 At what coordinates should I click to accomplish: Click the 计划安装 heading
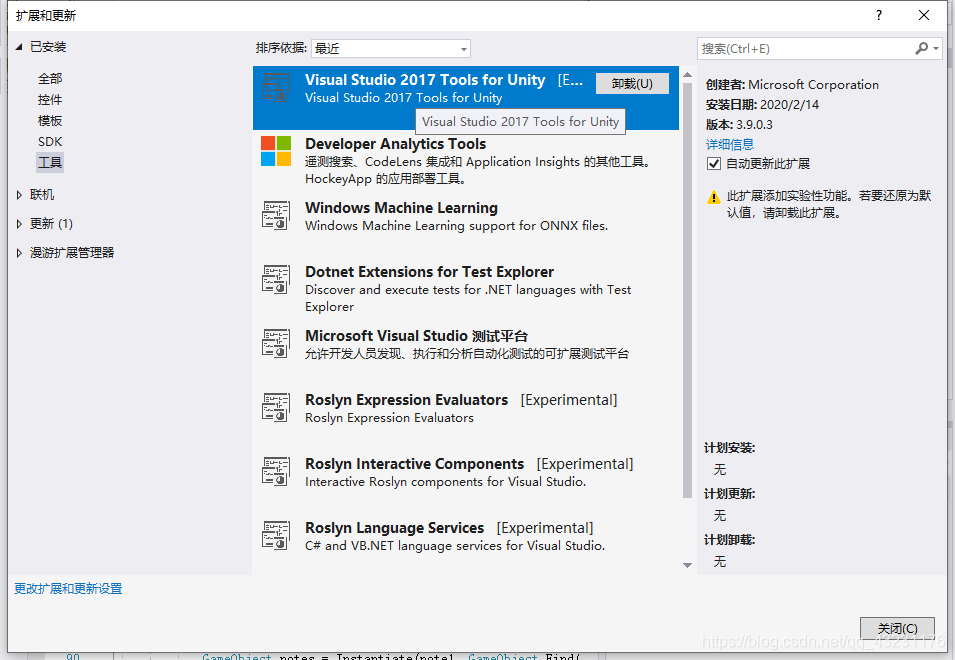click(729, 448)
